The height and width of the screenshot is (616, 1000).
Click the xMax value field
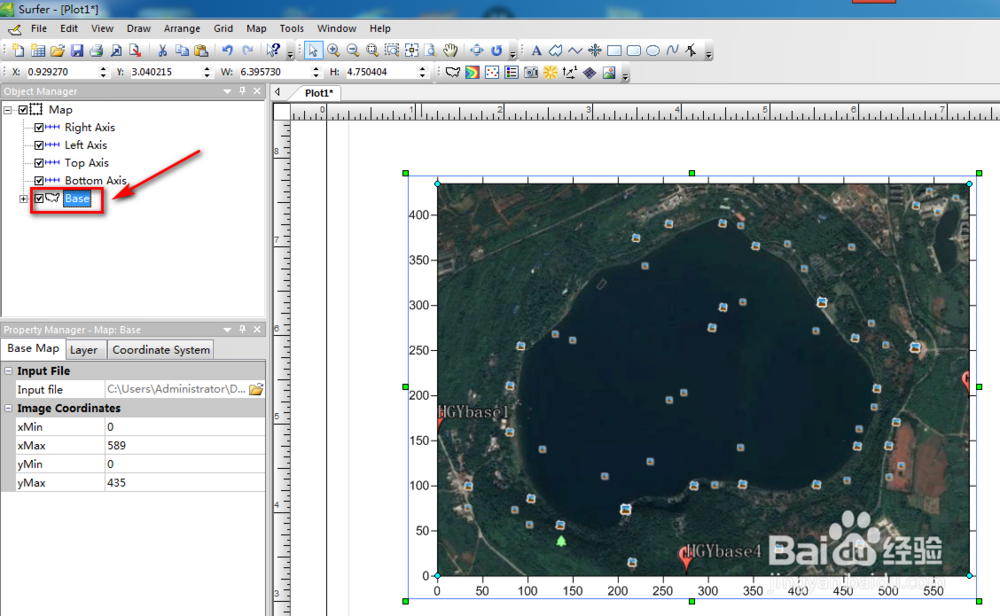pos(185,445)
